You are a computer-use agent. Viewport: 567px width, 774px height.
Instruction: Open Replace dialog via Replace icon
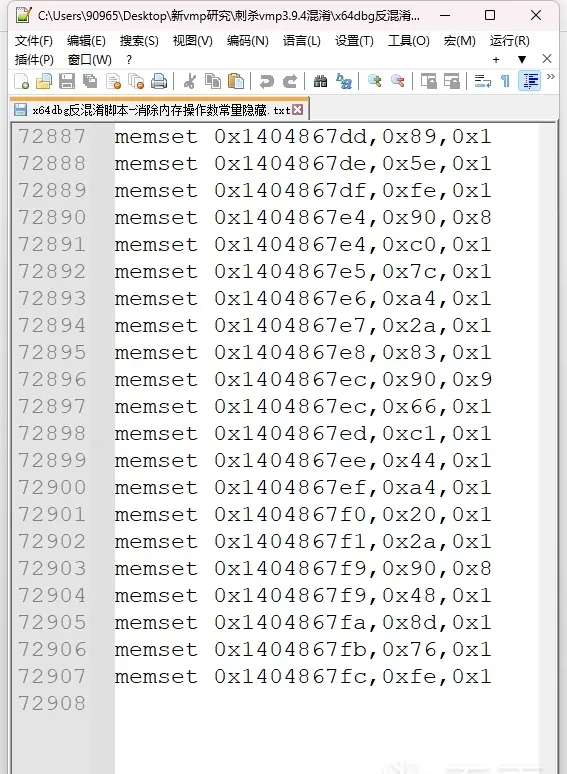click(343, 81)
